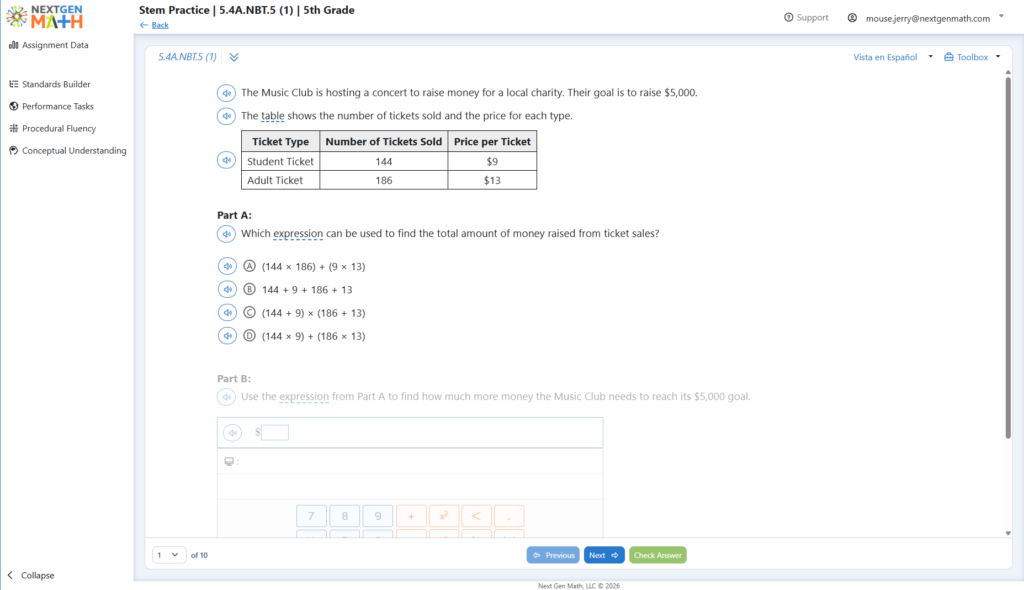Play audio for the Part A question
The height and width of the screenshot is (590, 1024).
pyautogui.click(x=226, y=234)
